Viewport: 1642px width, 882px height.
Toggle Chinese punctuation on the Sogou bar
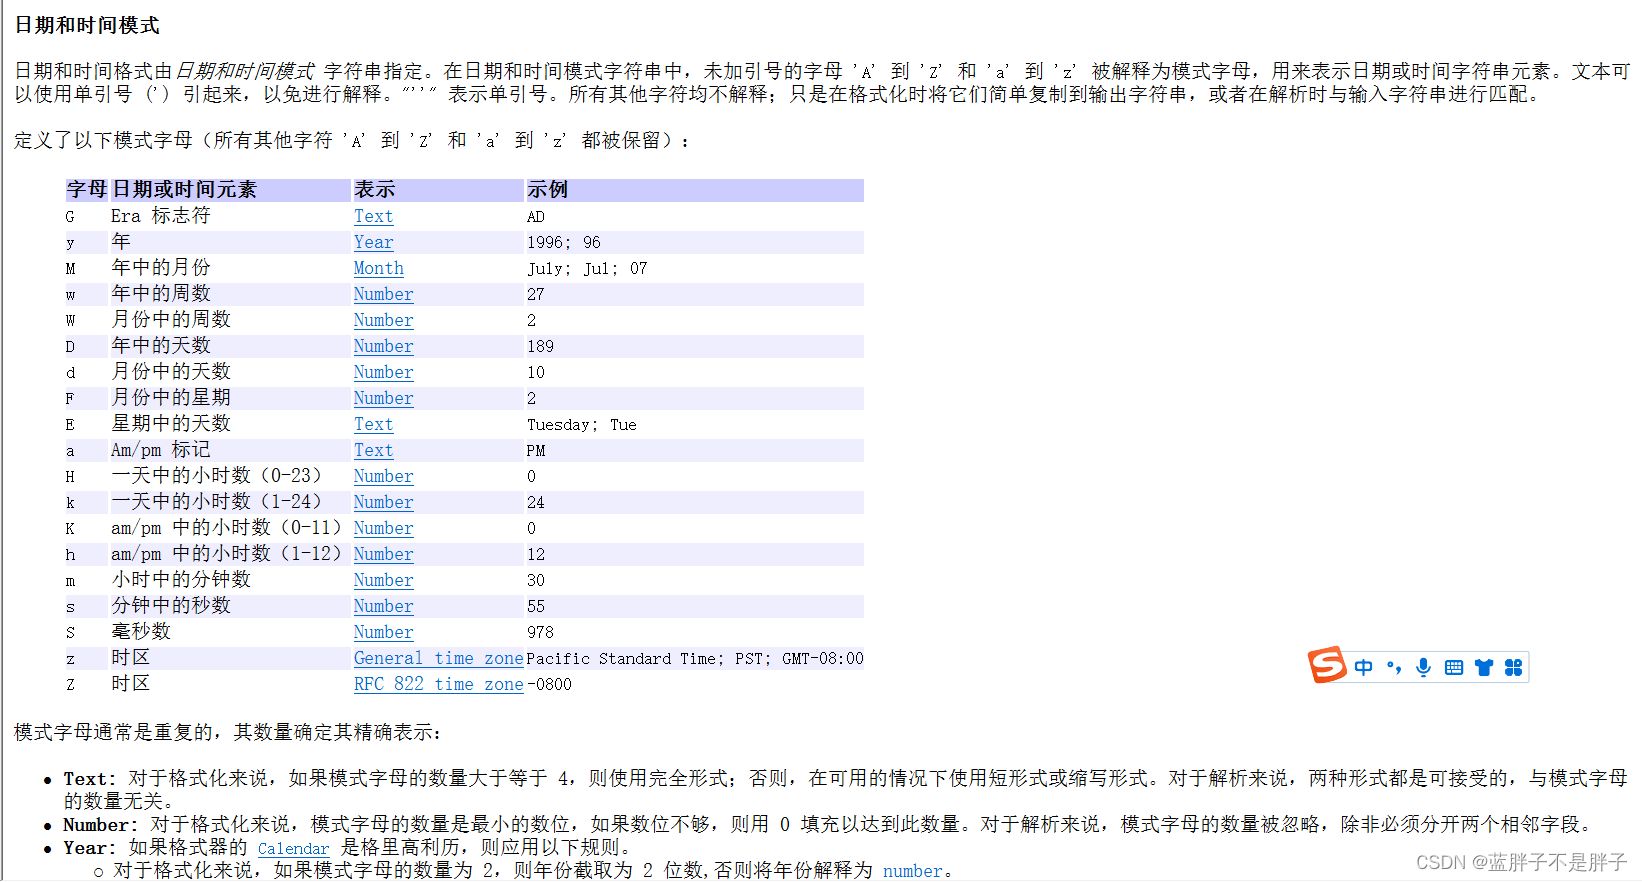tap(1394, 667)
